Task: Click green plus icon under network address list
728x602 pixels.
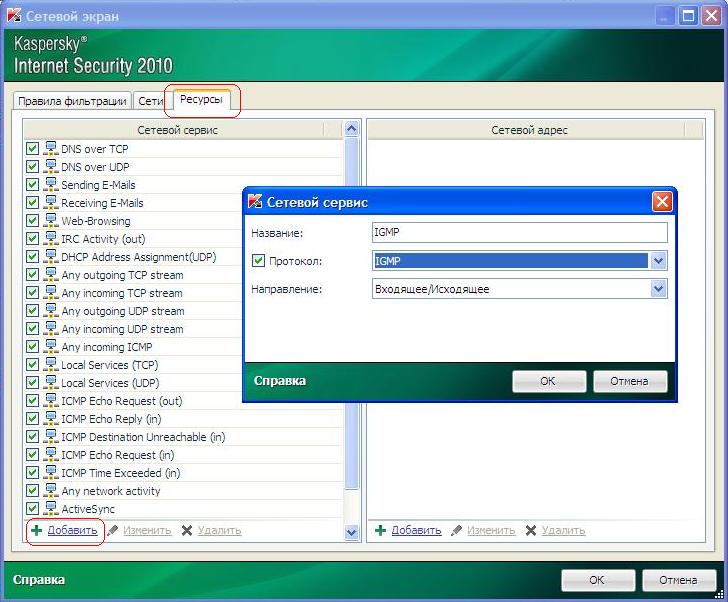Action: [x=380, y=530]
